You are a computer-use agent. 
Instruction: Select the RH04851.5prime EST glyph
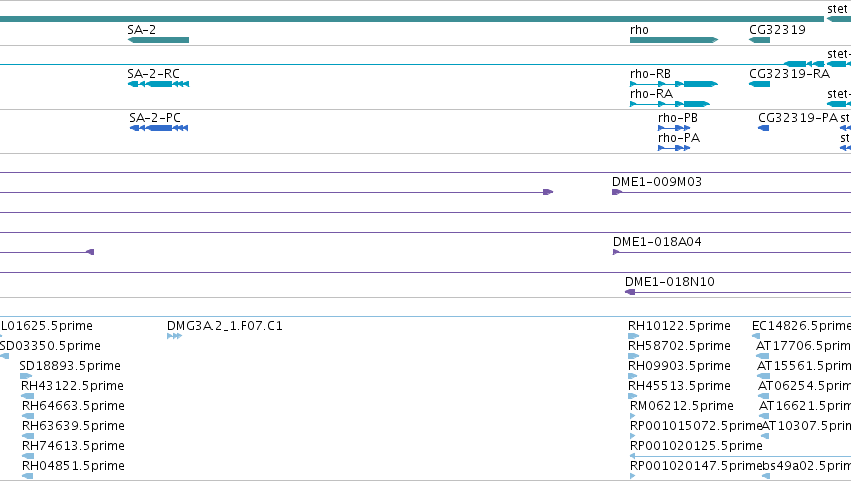28,476
